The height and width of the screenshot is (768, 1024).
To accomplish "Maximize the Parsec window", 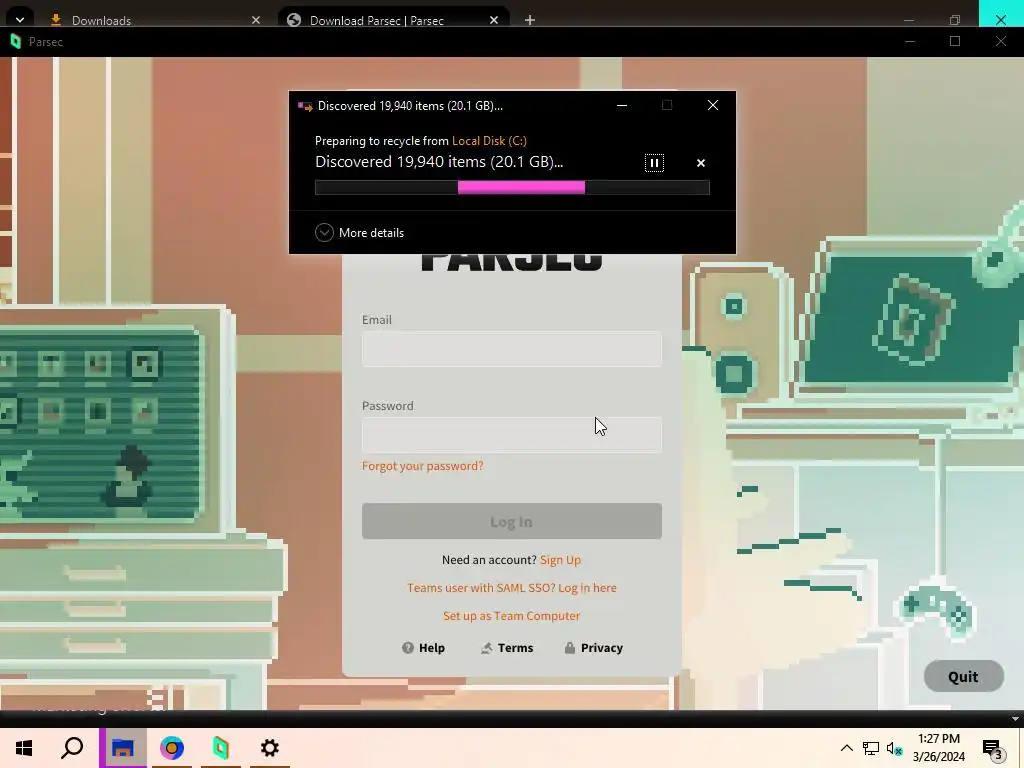I will [955, 41].
